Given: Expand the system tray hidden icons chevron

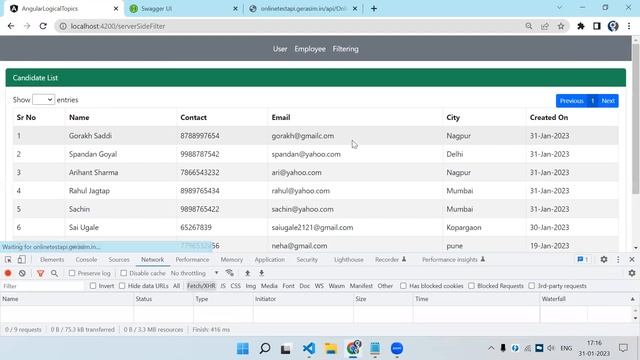Looking at the screenshot, I should [x=491, y=348].
